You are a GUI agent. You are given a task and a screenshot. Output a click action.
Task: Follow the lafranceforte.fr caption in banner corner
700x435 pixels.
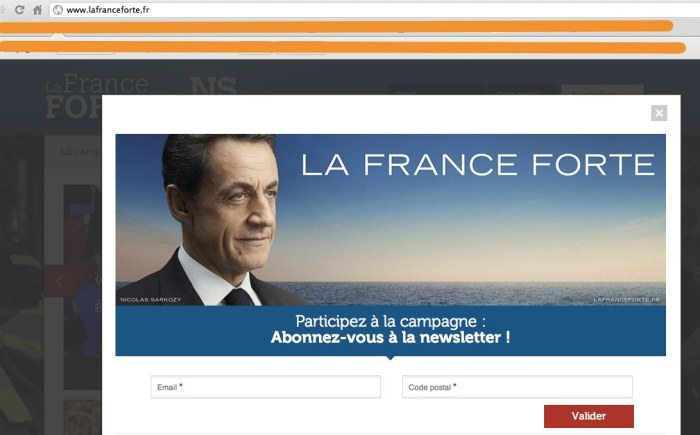tap(626, 300)
